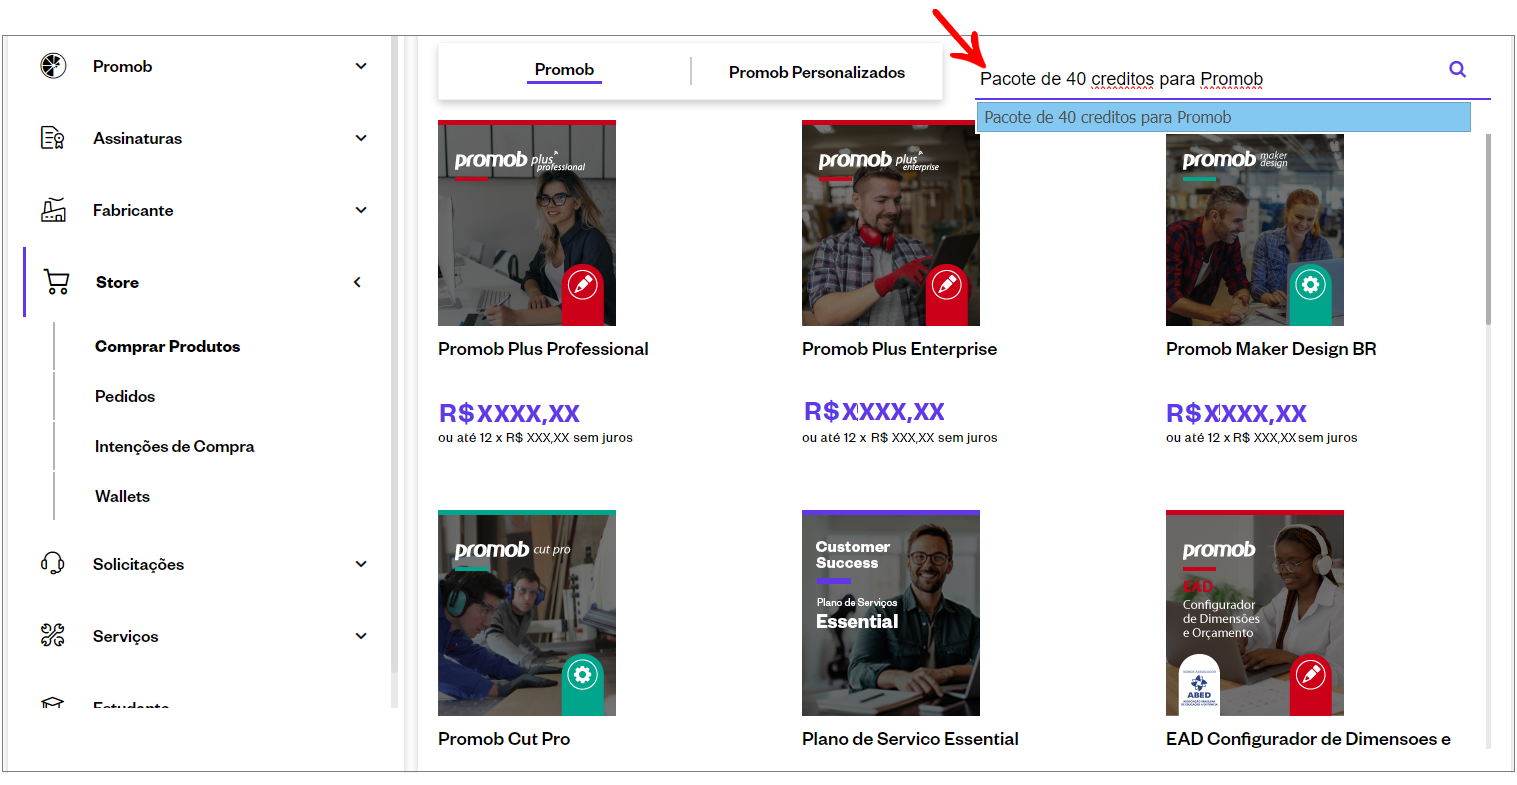
Task: Click Promob Maker Design BR title
Action: click(x=1271, y=349)
